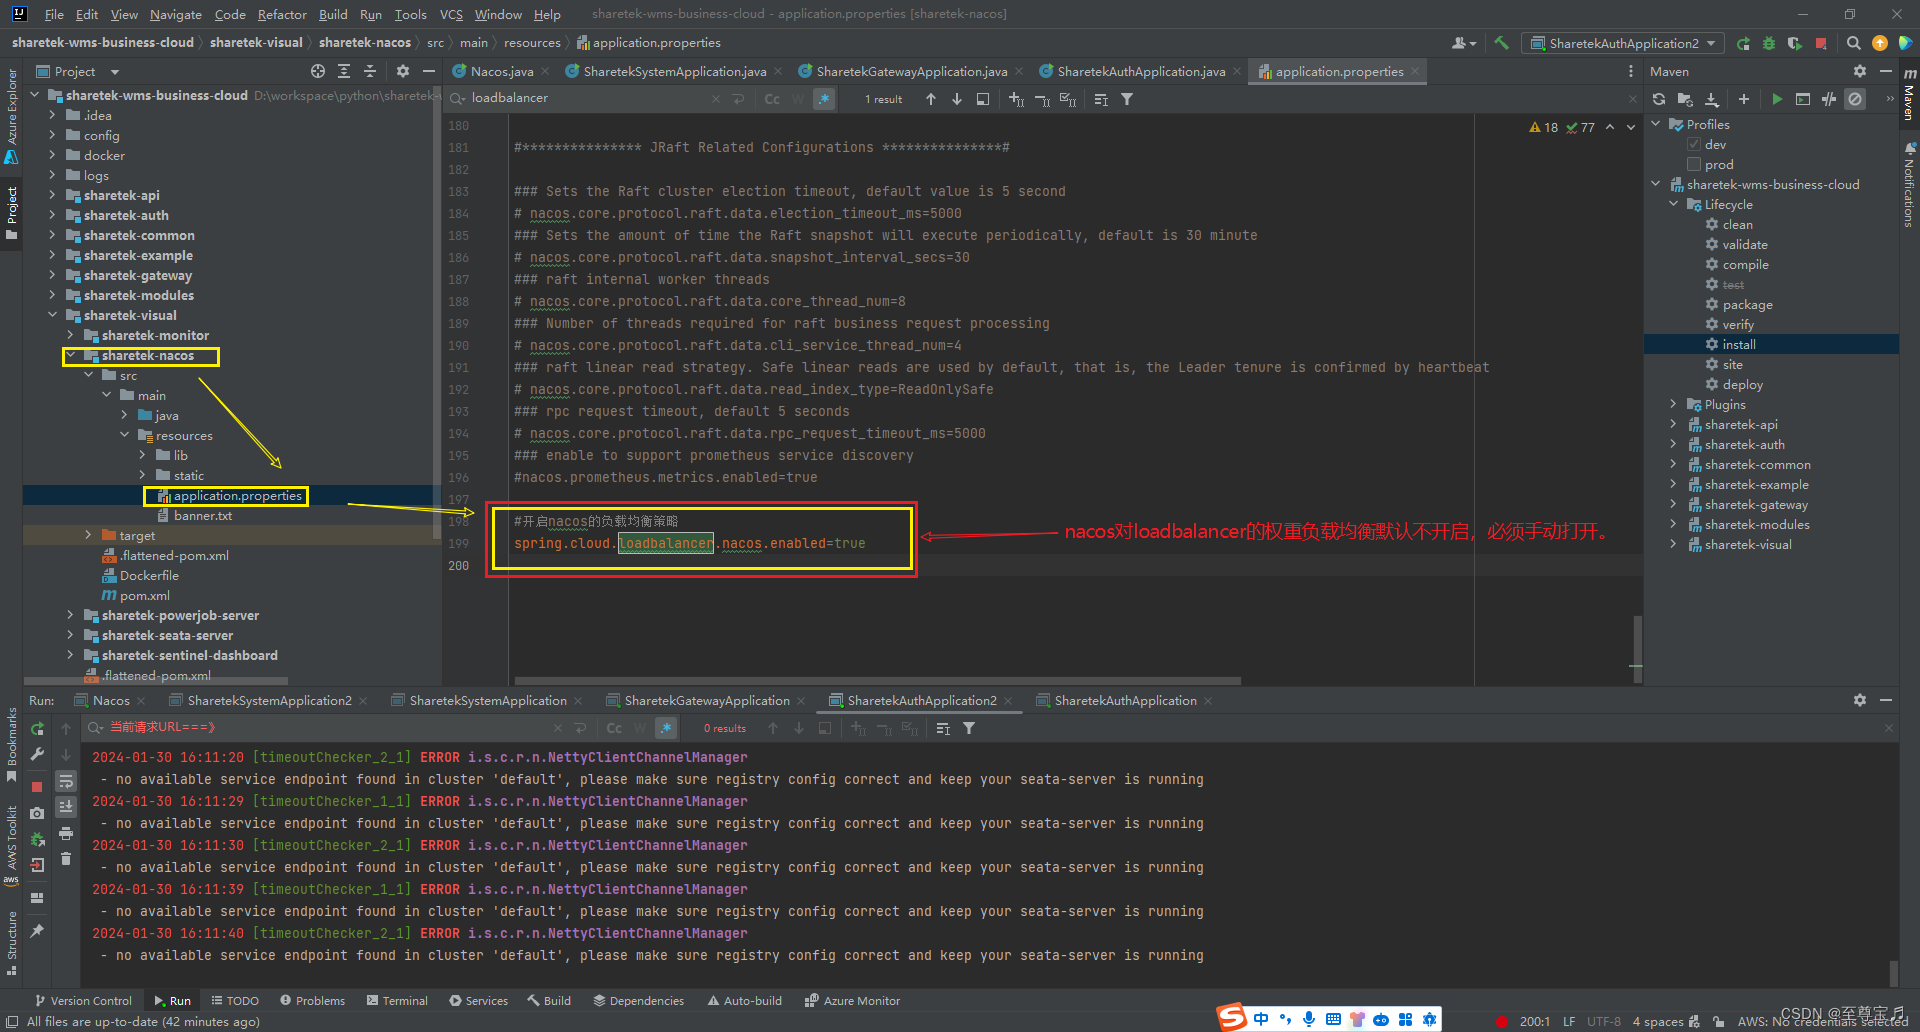The height and width of the screenshot is (1032, 1920).
Task: Open Azure Monitor tool window
Action: click(853, 1000)
